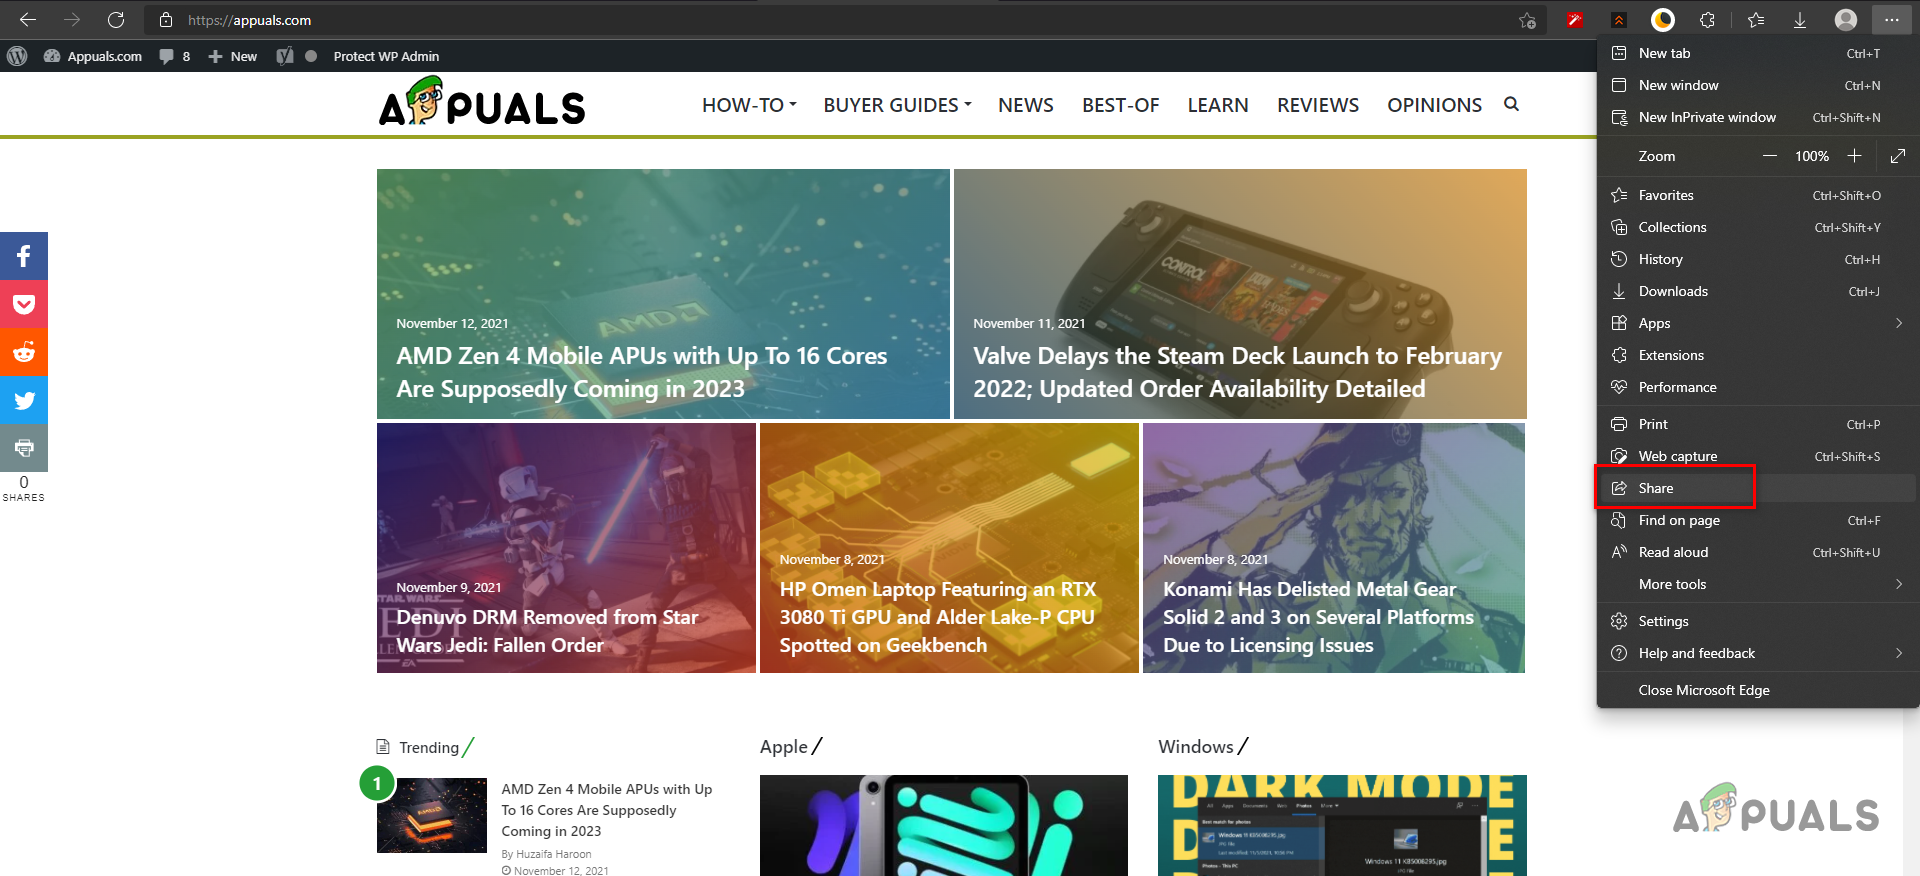Screen dimensions: 1920x876
Task: Expand Help and feedback submenu
Action: (x=1758, y=653)
